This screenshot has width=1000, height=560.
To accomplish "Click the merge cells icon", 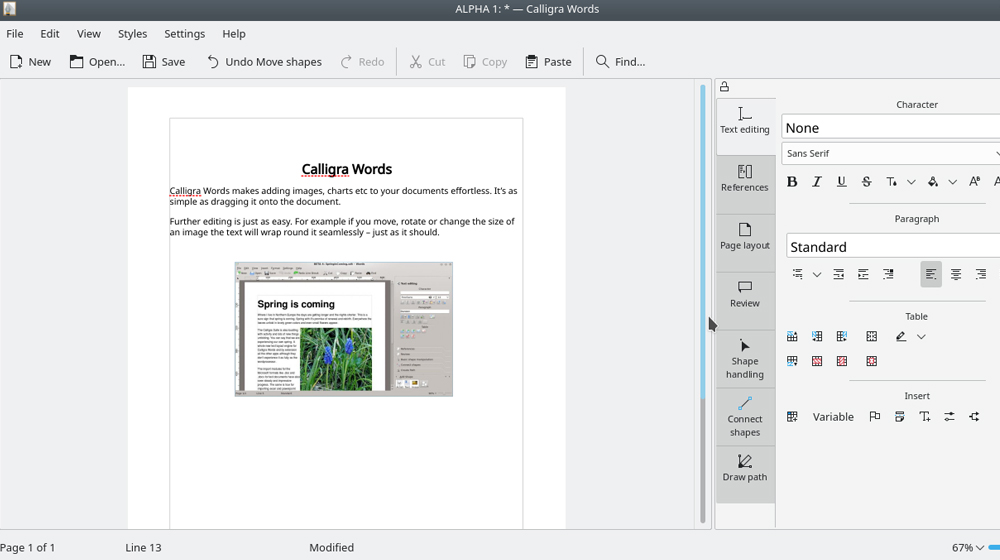I will [872, 336].
